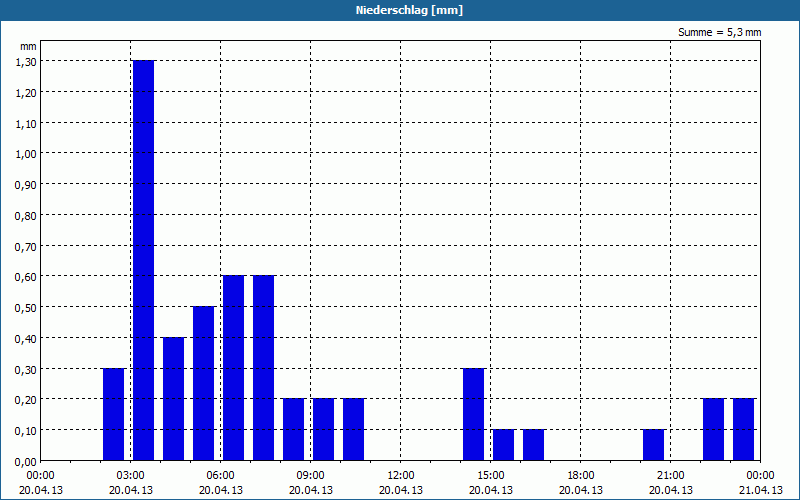This screenshot has height=500, width=800.
Task: Click the y-axis label 0,50
Action: pos(26,308)
